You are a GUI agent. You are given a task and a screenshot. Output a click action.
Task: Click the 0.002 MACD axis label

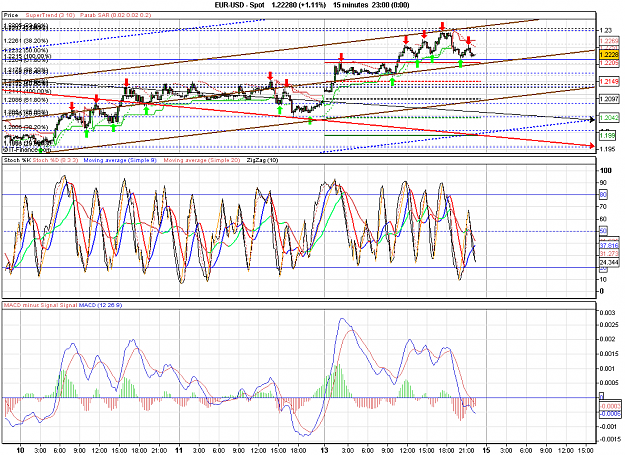point(607,339)
